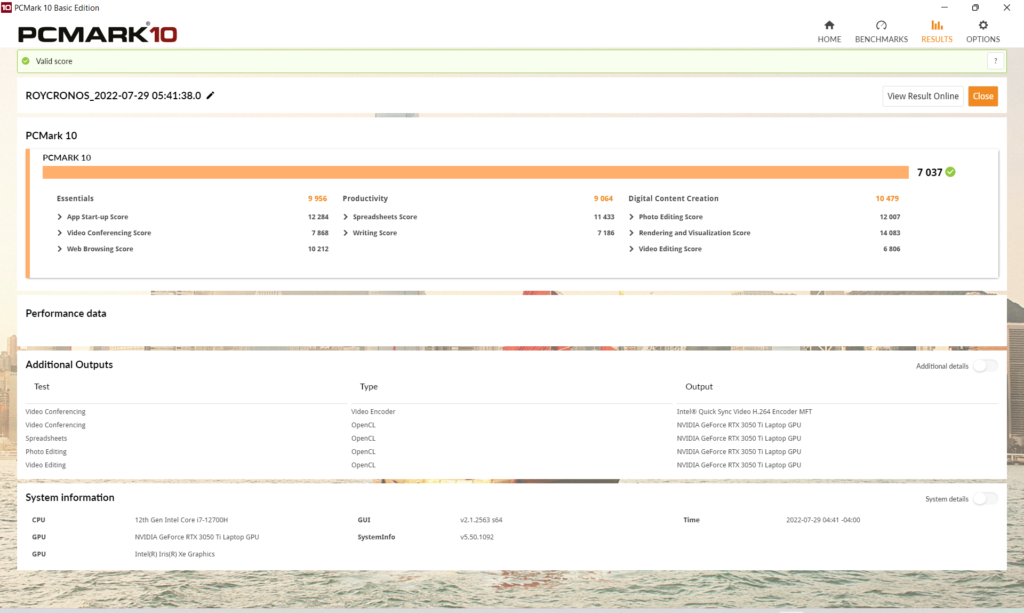Open the Results section

coord(936,31)
